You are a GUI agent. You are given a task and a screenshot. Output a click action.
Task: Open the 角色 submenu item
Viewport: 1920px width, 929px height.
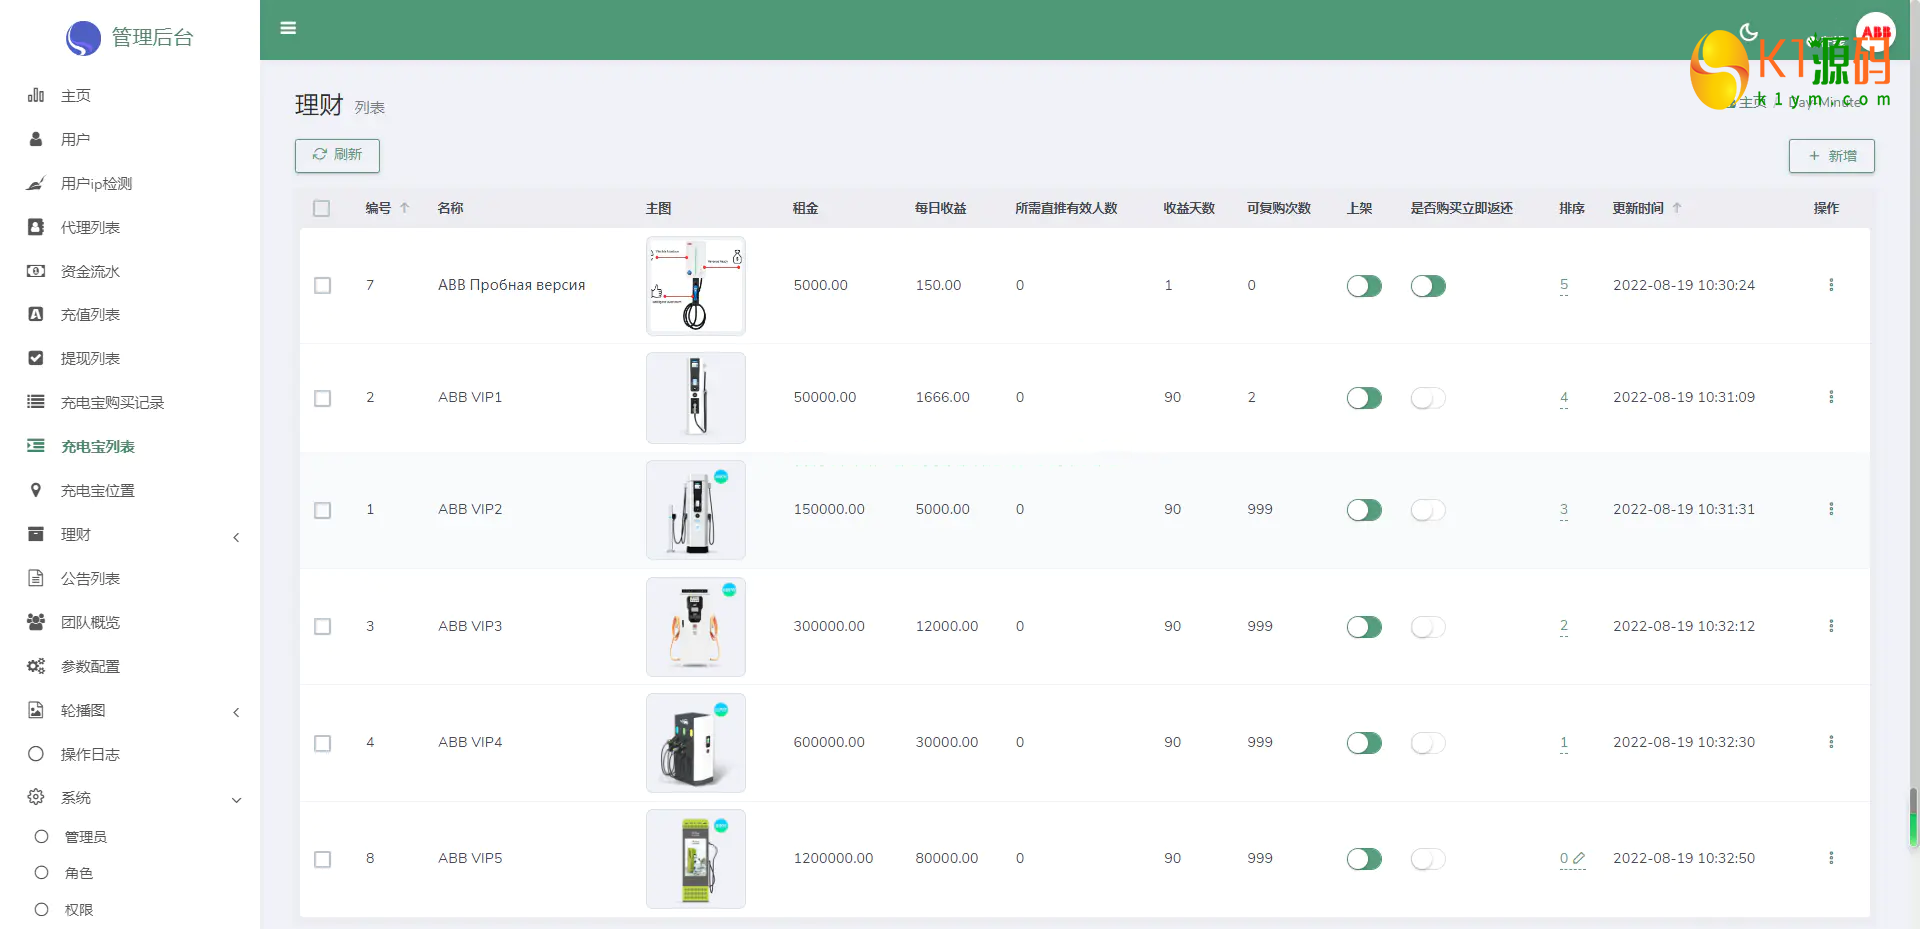pyautogui.click(x=130, y=873)
